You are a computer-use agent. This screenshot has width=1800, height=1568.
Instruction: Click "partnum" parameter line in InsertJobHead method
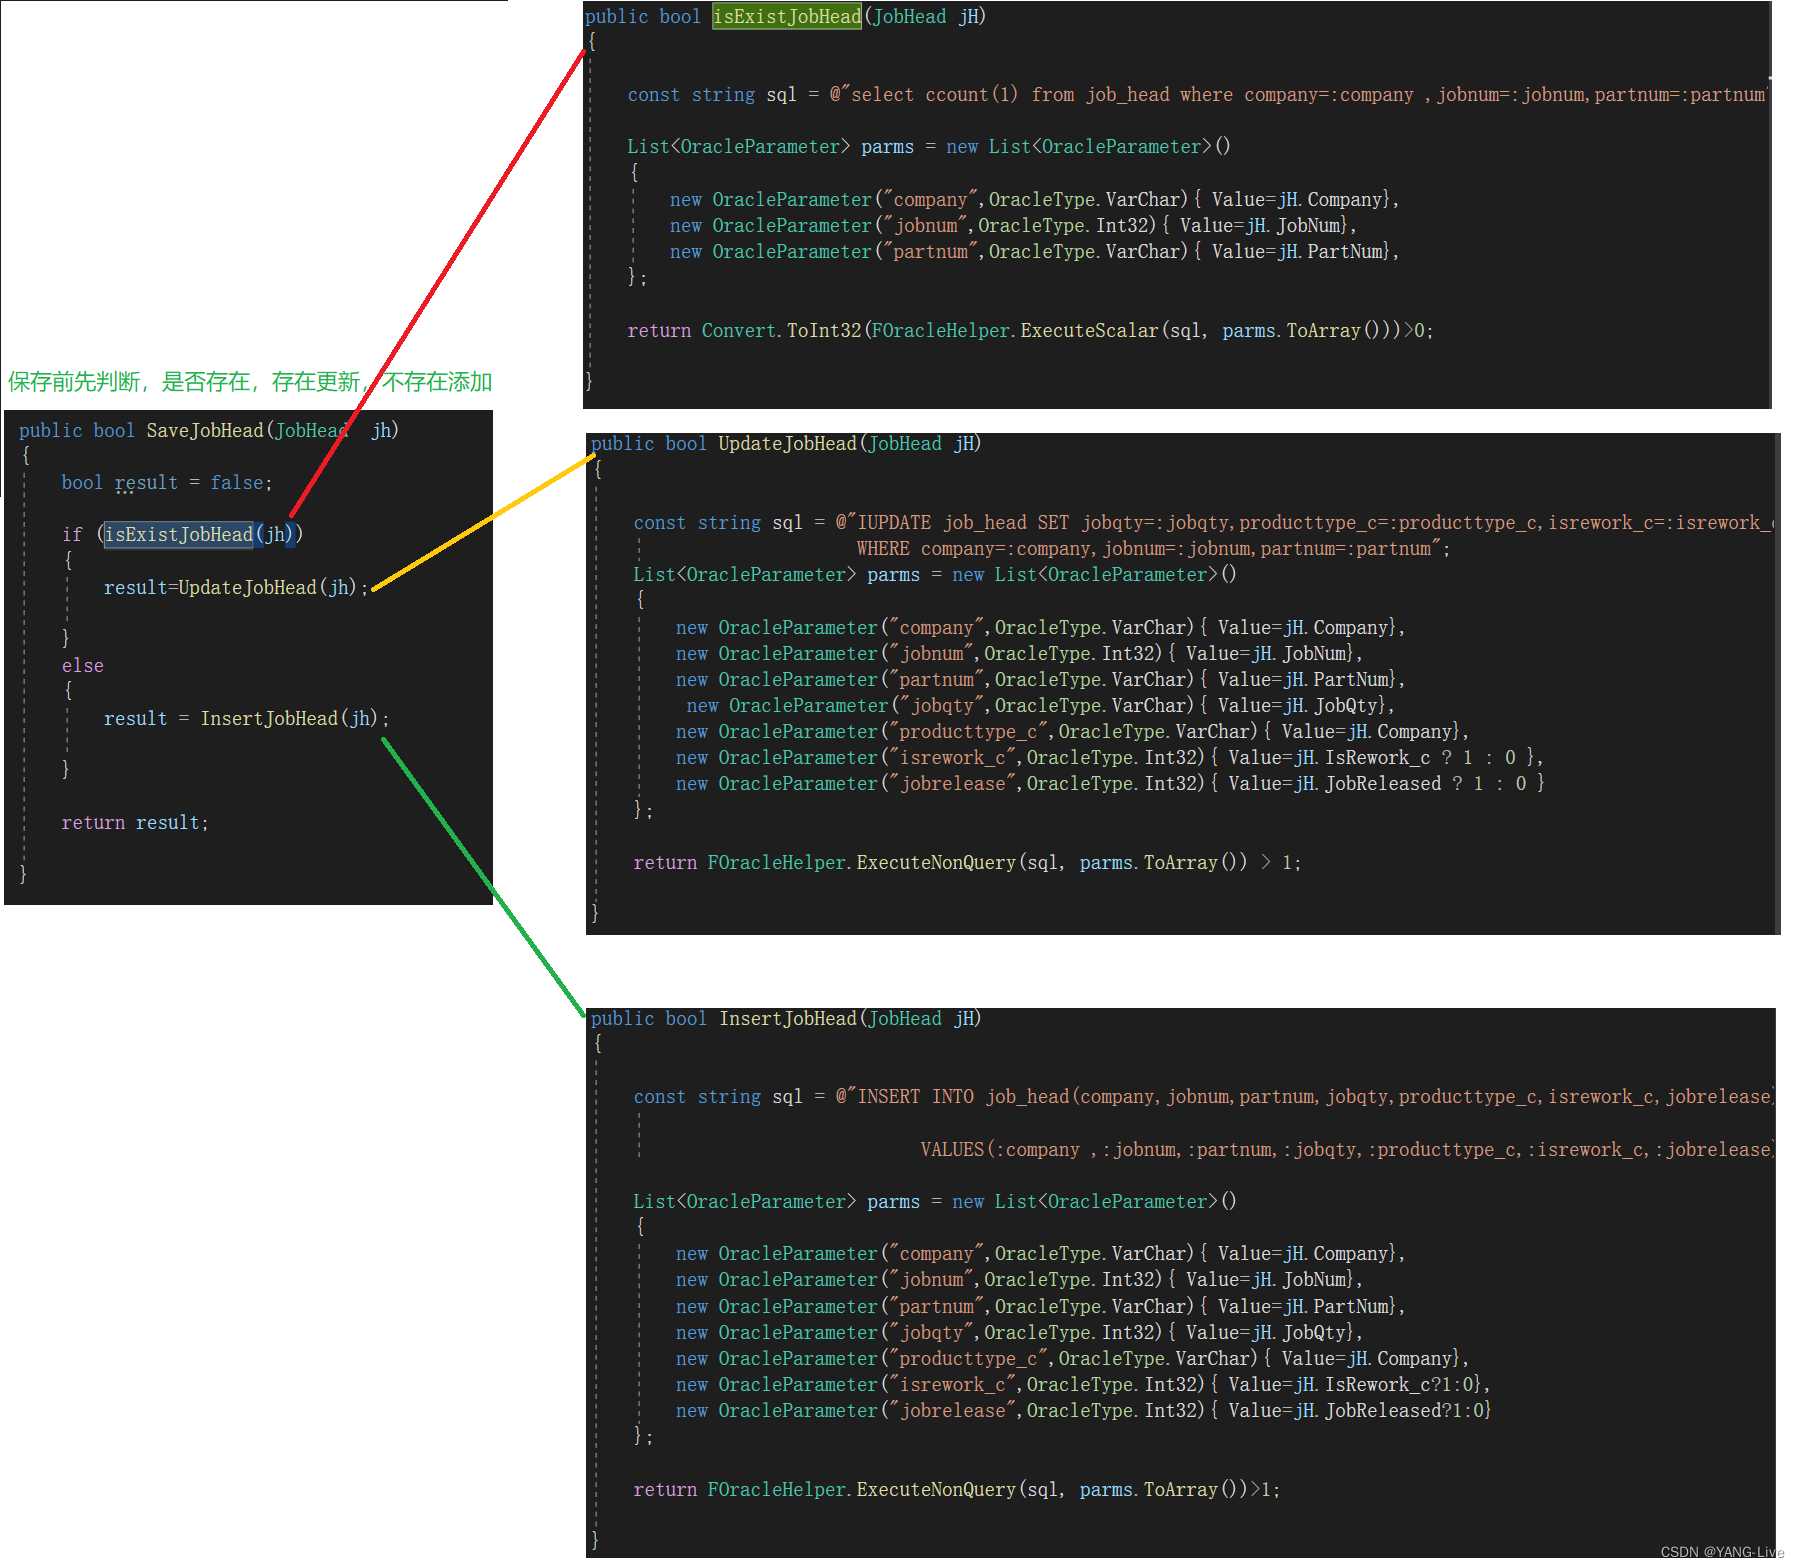click(x=1040, y=1307)
